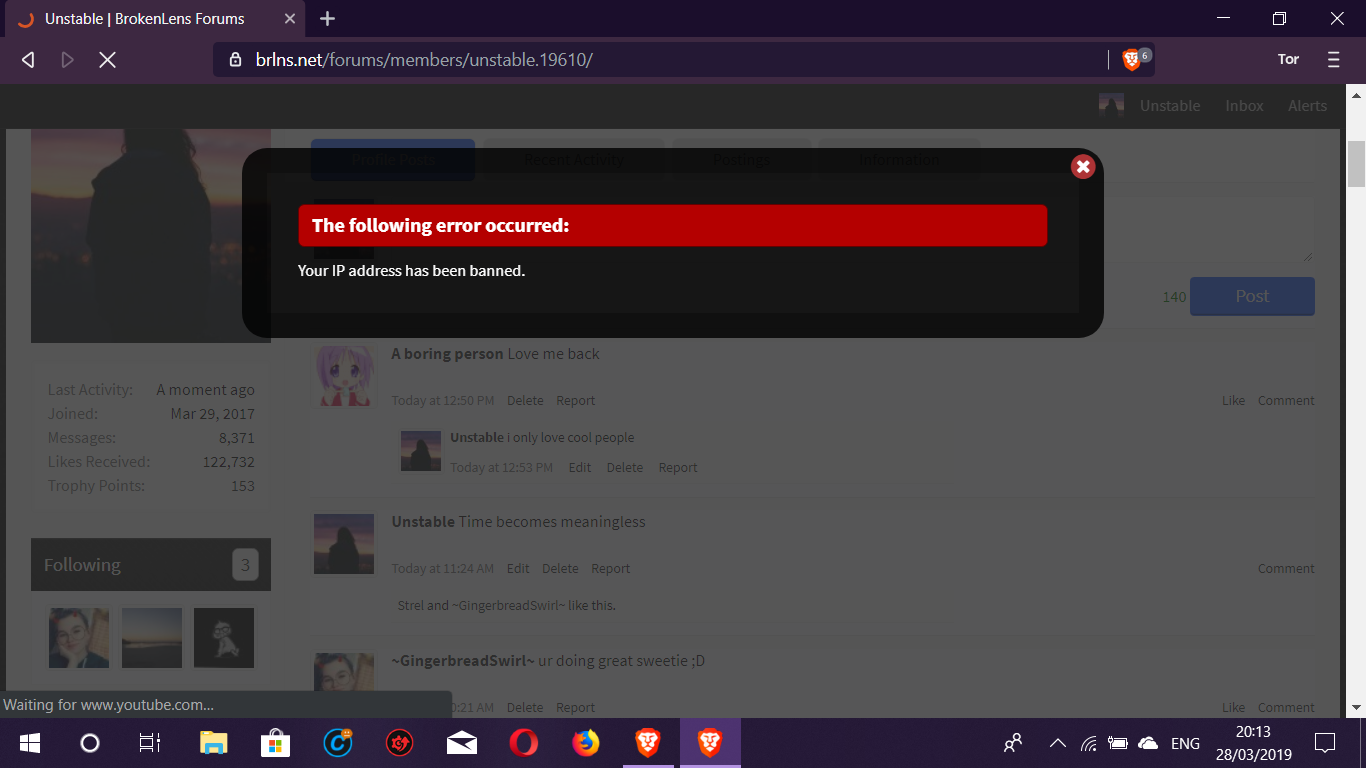
Task: Launch Opera from the taskbar
Action: click(x=523, y=743)
